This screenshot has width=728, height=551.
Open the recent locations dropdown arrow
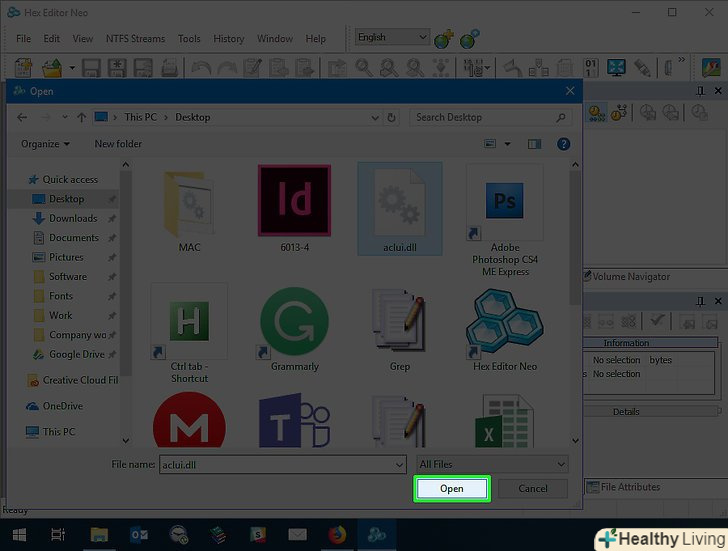[65, 117]
